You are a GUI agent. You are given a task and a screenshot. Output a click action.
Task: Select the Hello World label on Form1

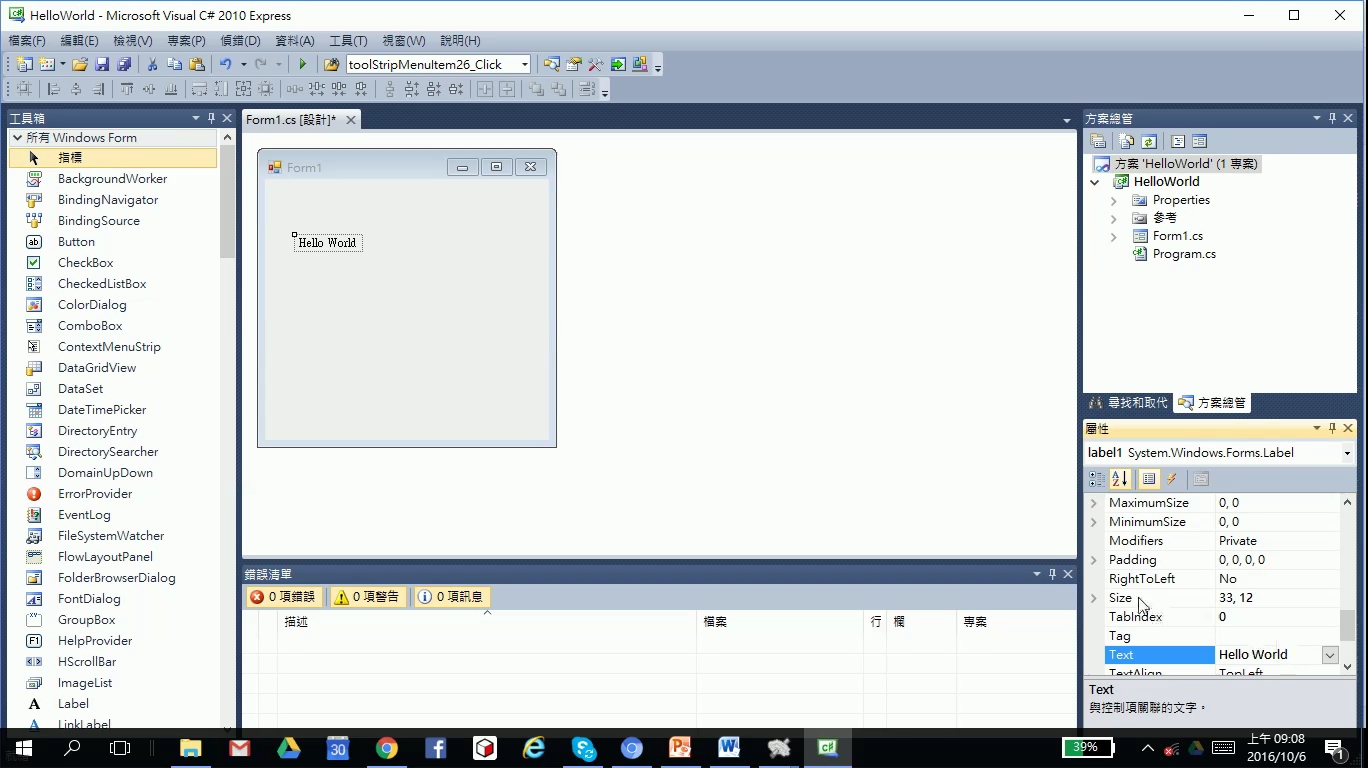click(328, 243)
